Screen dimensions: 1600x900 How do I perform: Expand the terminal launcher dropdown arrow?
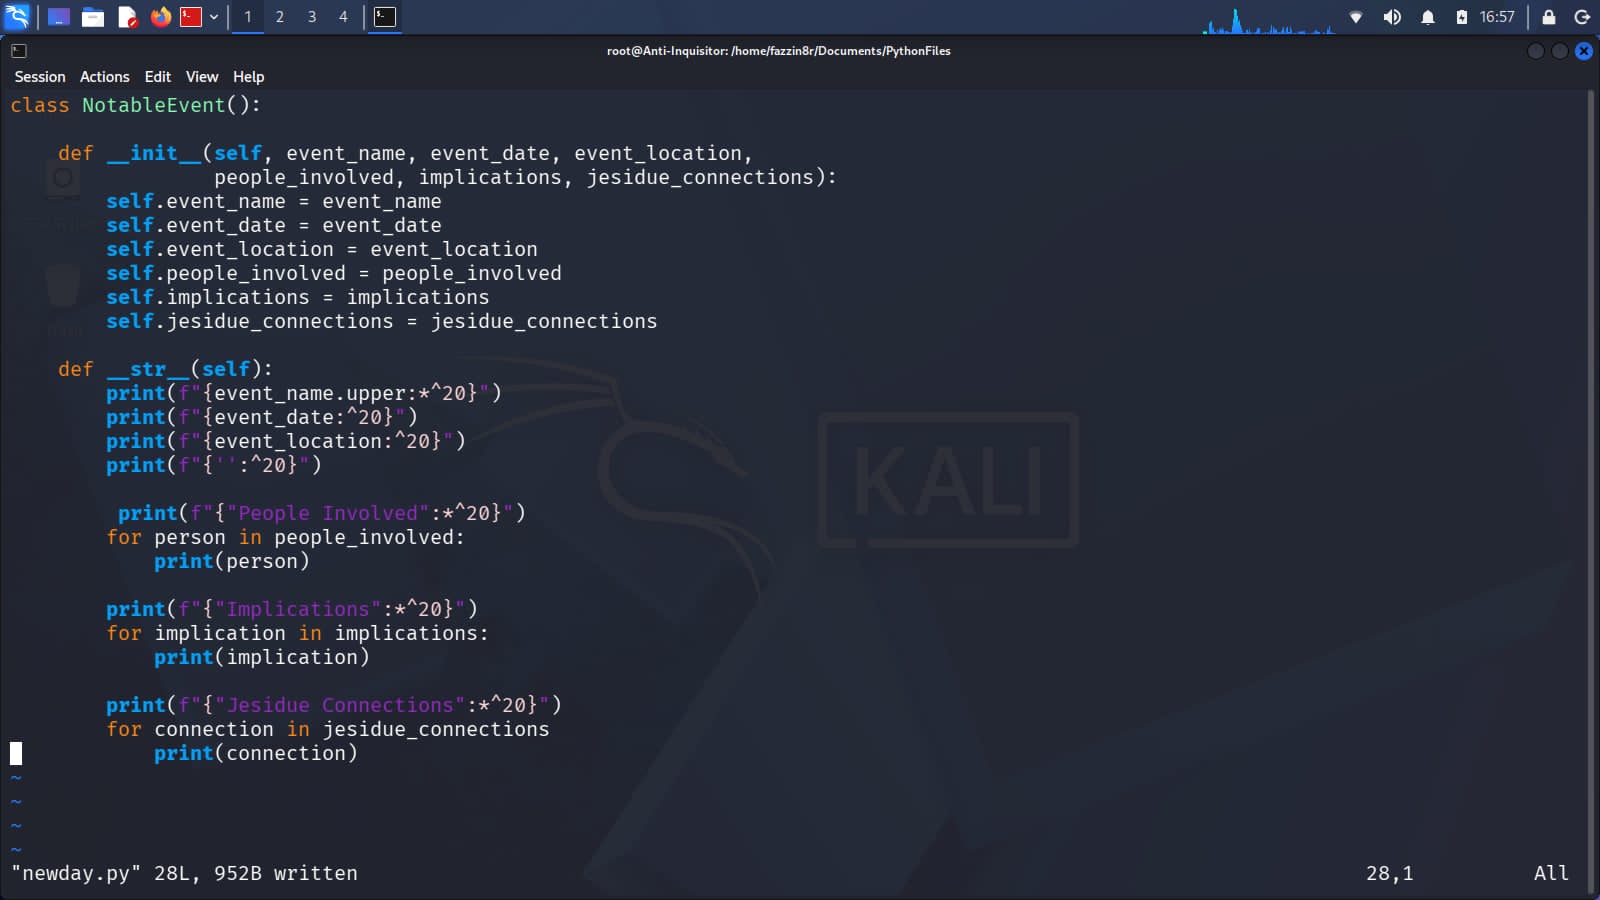[x=214, y=17]
